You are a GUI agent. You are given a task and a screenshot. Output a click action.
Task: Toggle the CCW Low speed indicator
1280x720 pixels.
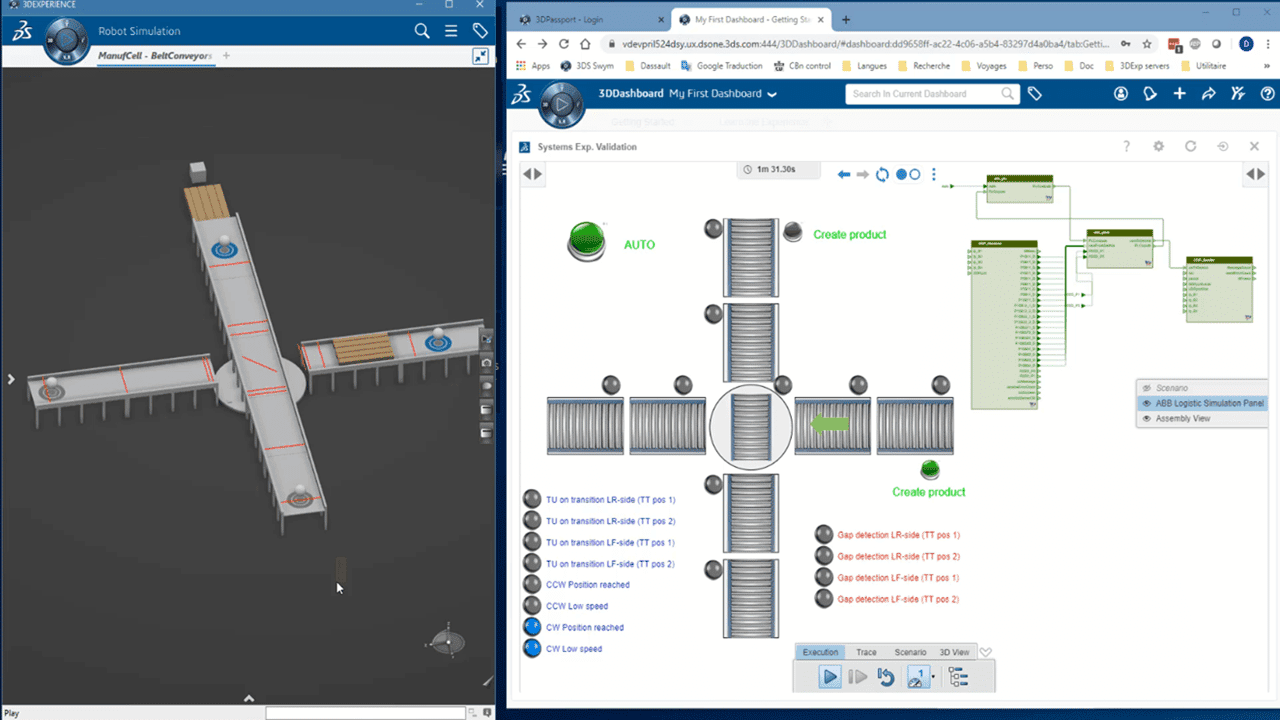532,606
